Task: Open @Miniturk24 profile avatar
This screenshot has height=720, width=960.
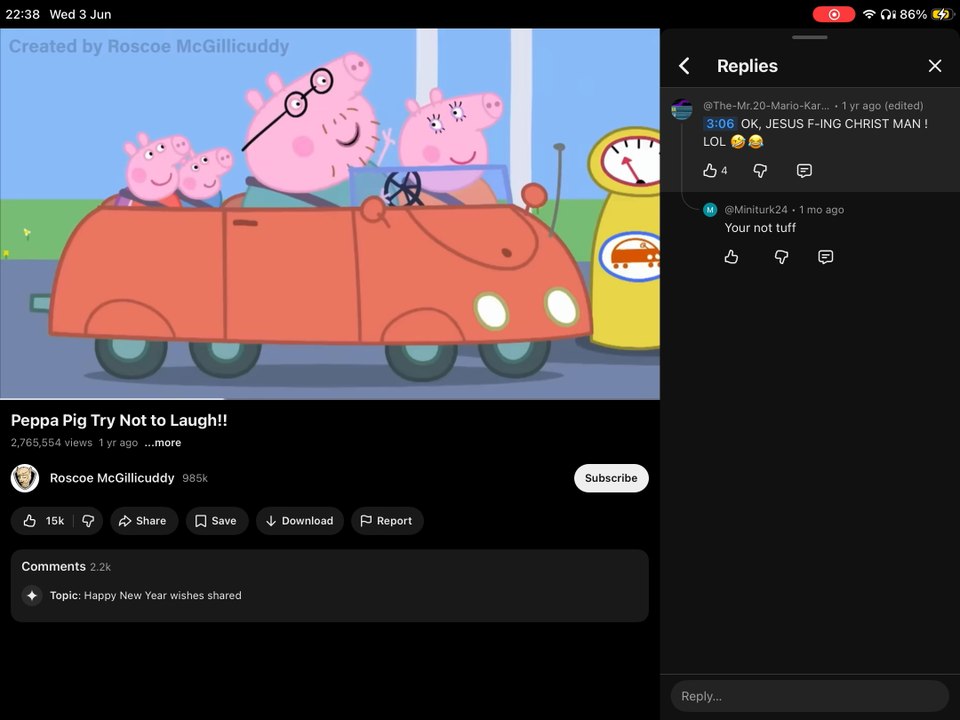Action: pyautogui.click(x=710, y=210)
